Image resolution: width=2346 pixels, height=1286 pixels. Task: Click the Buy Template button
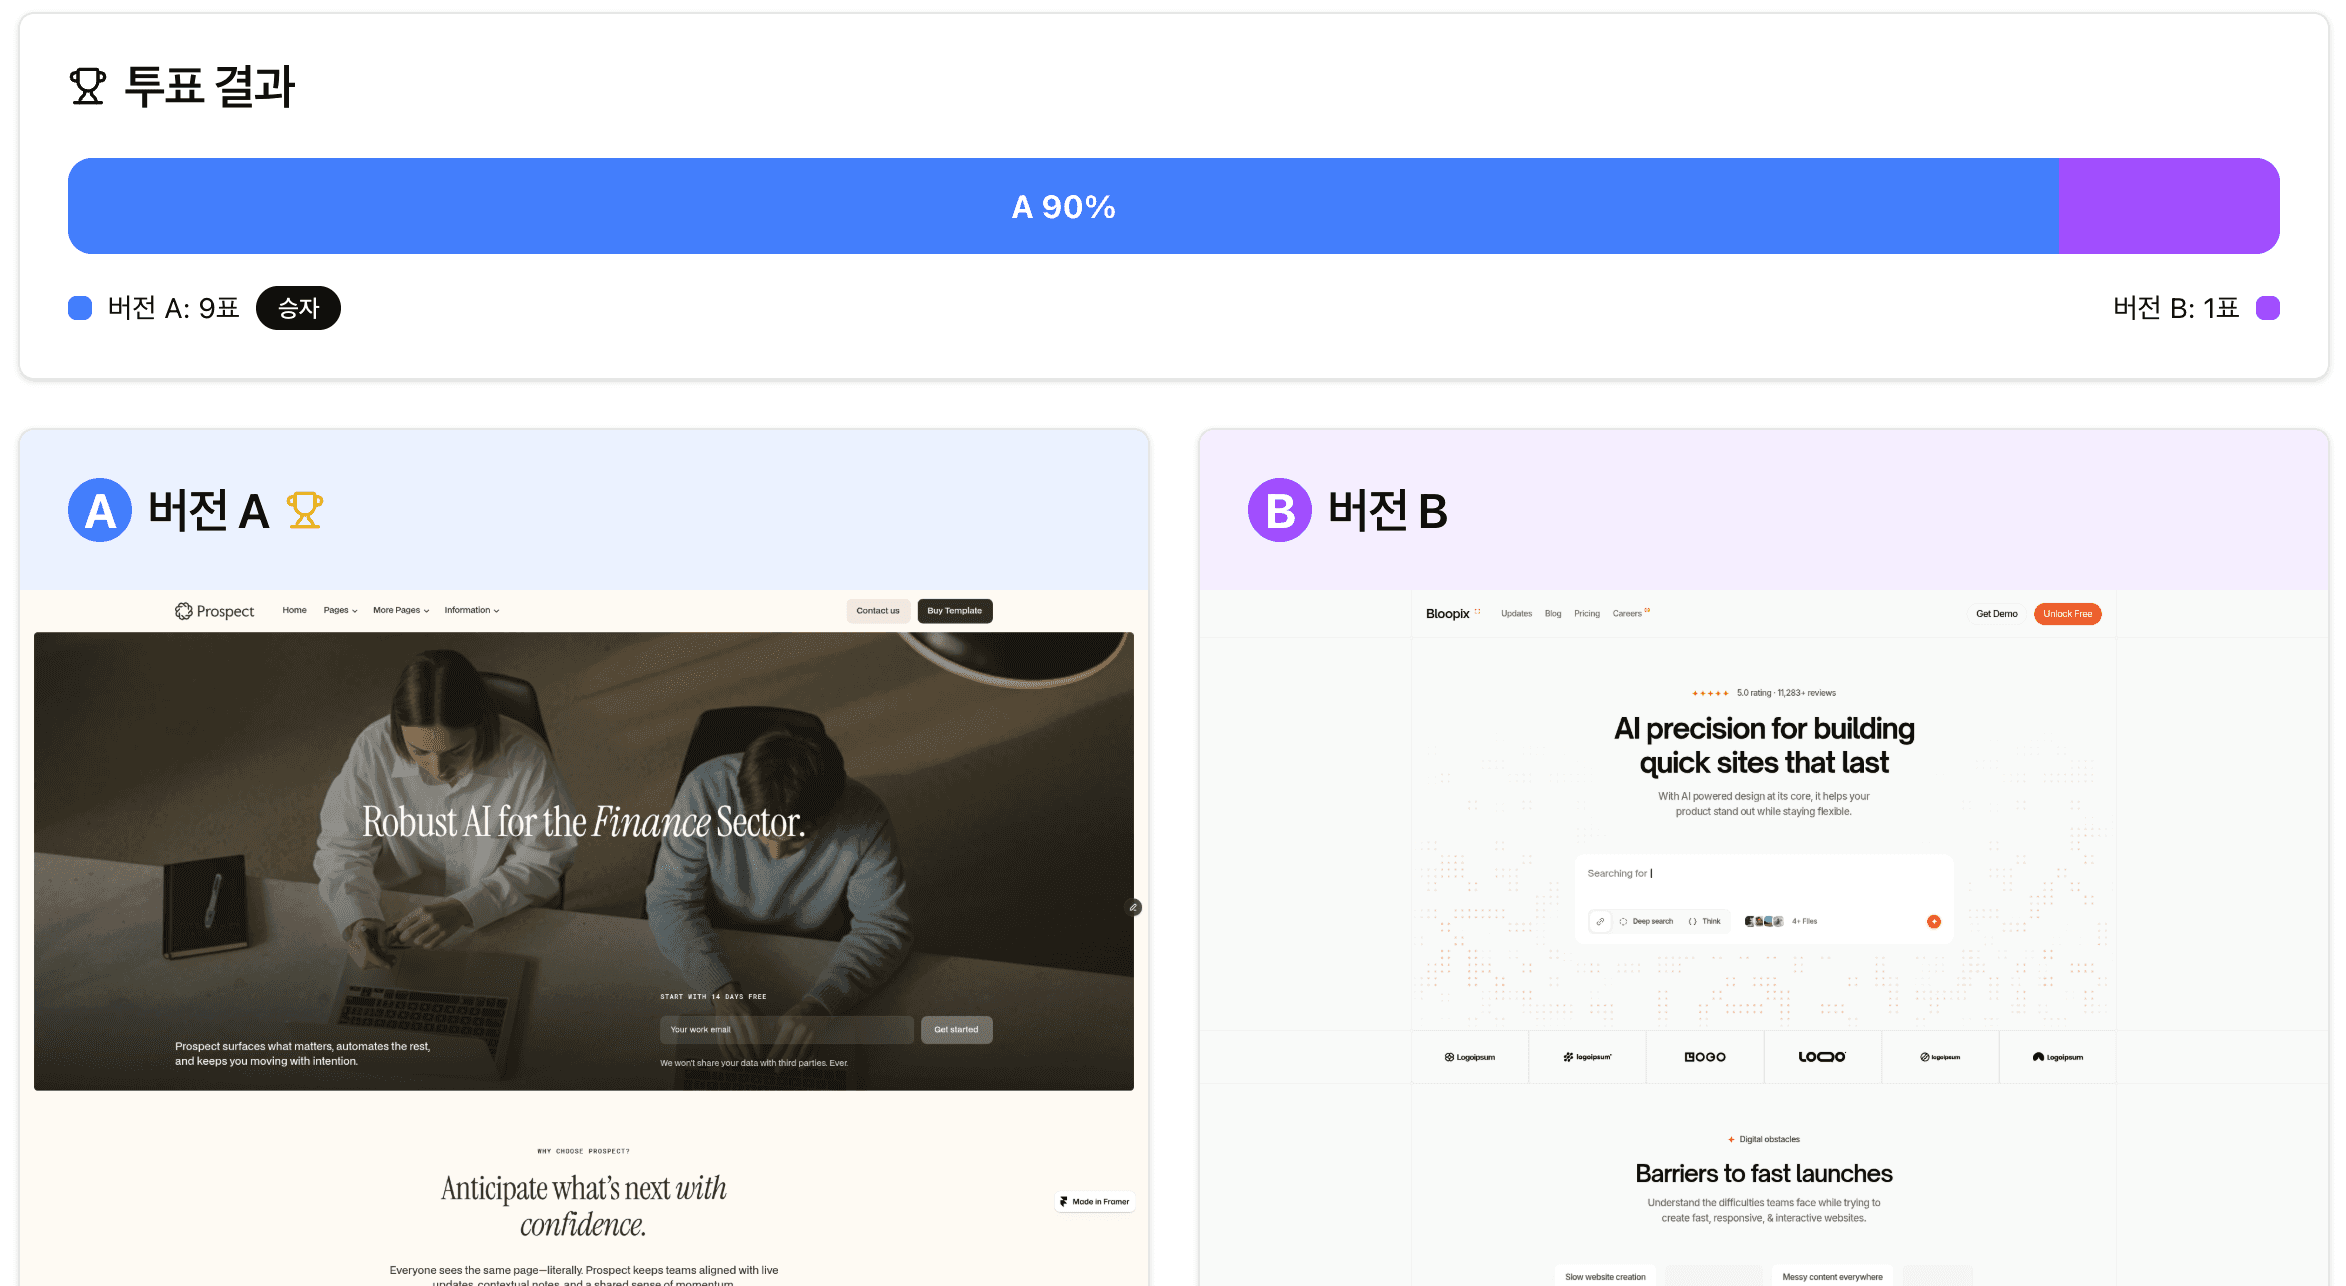pyautogui.click(x=954, y=611)
